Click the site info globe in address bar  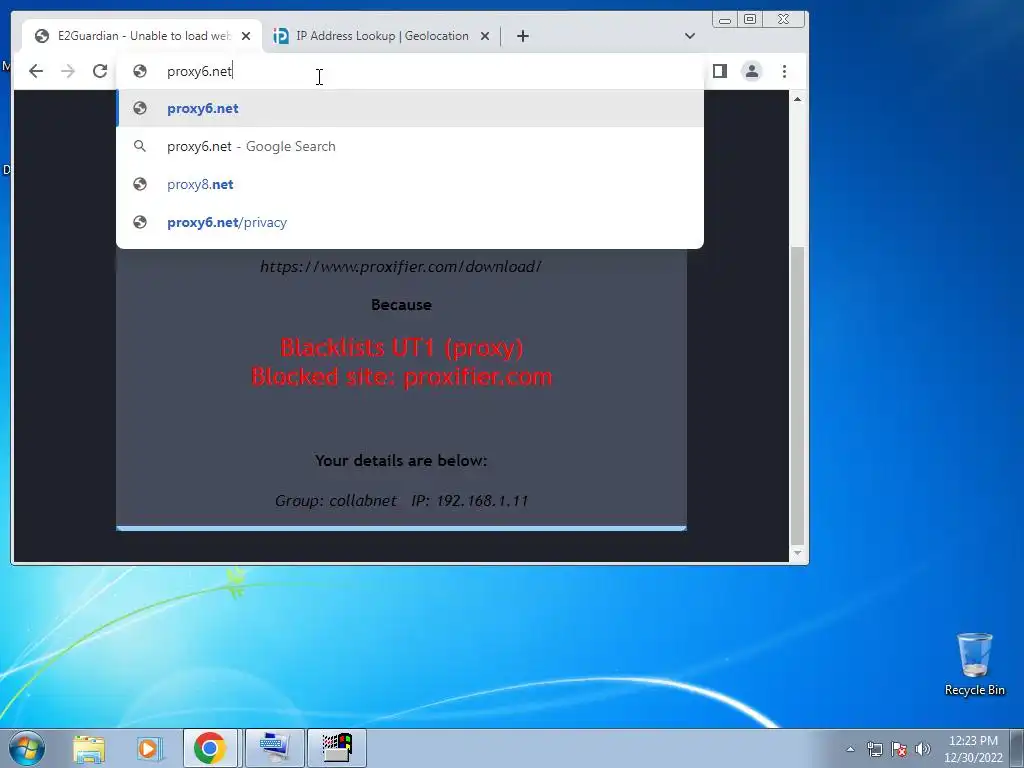(x=140, y=71)
